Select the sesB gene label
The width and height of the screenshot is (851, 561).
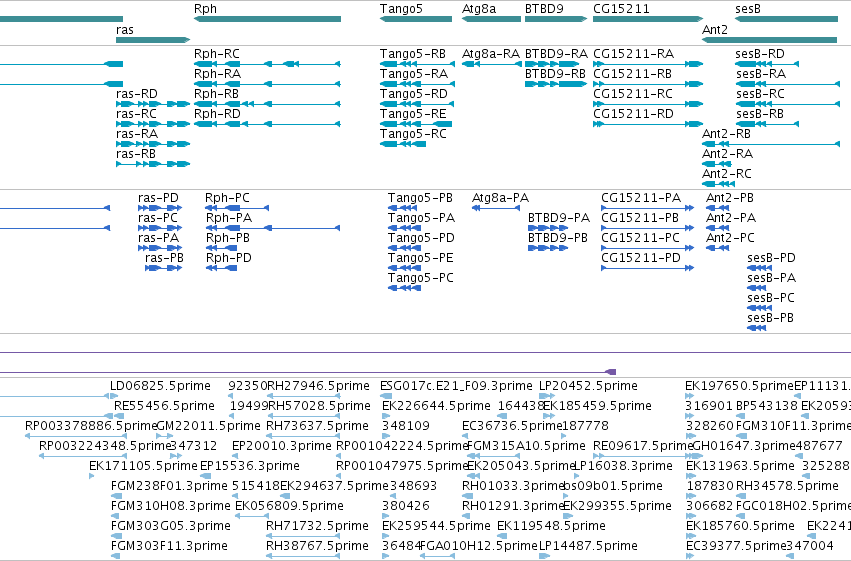(x=748, y=9)
